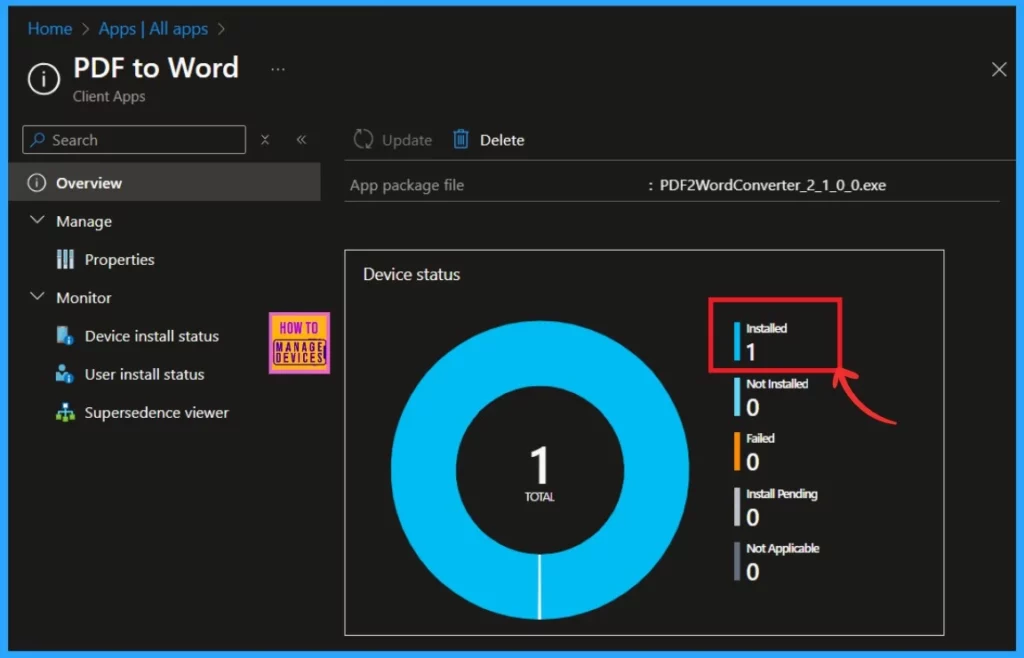Click the Not Installed light blue swatch
The height and width of the screenshot is (658, 1024).
pos(737,397)
